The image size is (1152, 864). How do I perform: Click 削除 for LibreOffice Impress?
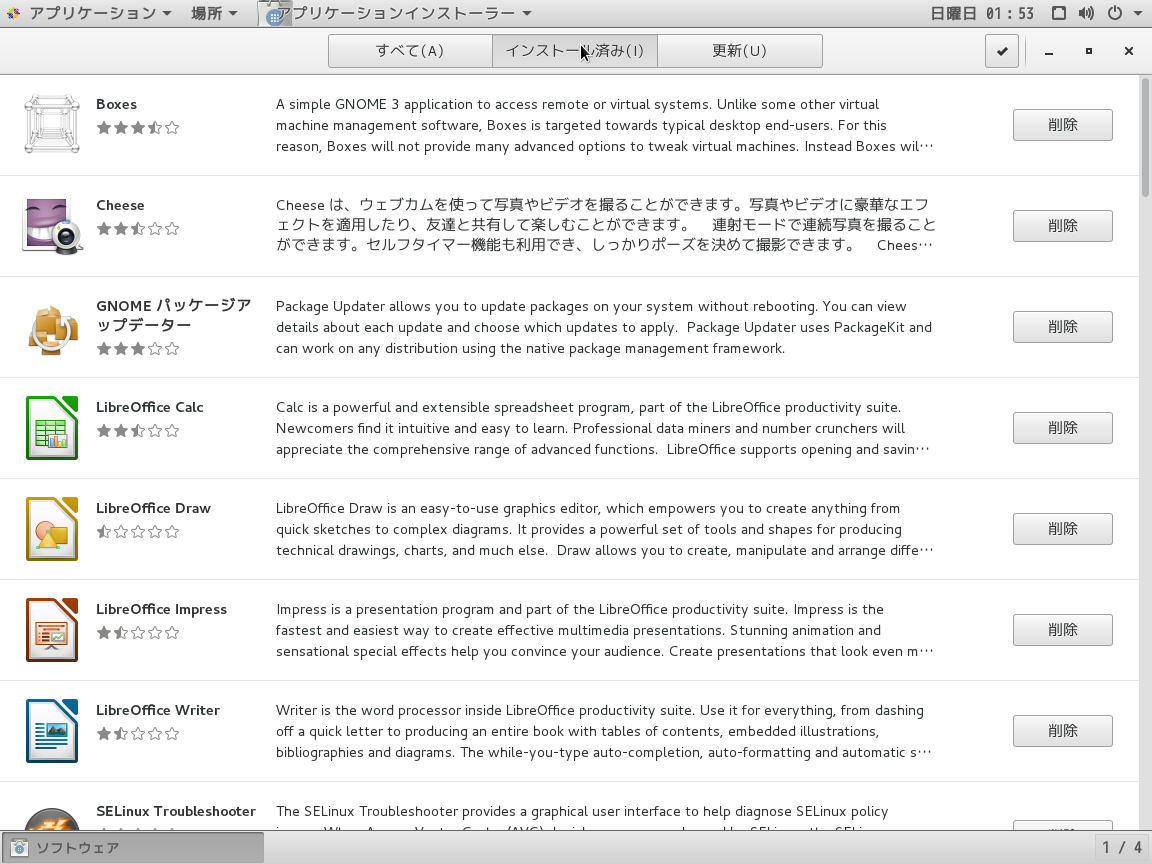pos(1062,630)
